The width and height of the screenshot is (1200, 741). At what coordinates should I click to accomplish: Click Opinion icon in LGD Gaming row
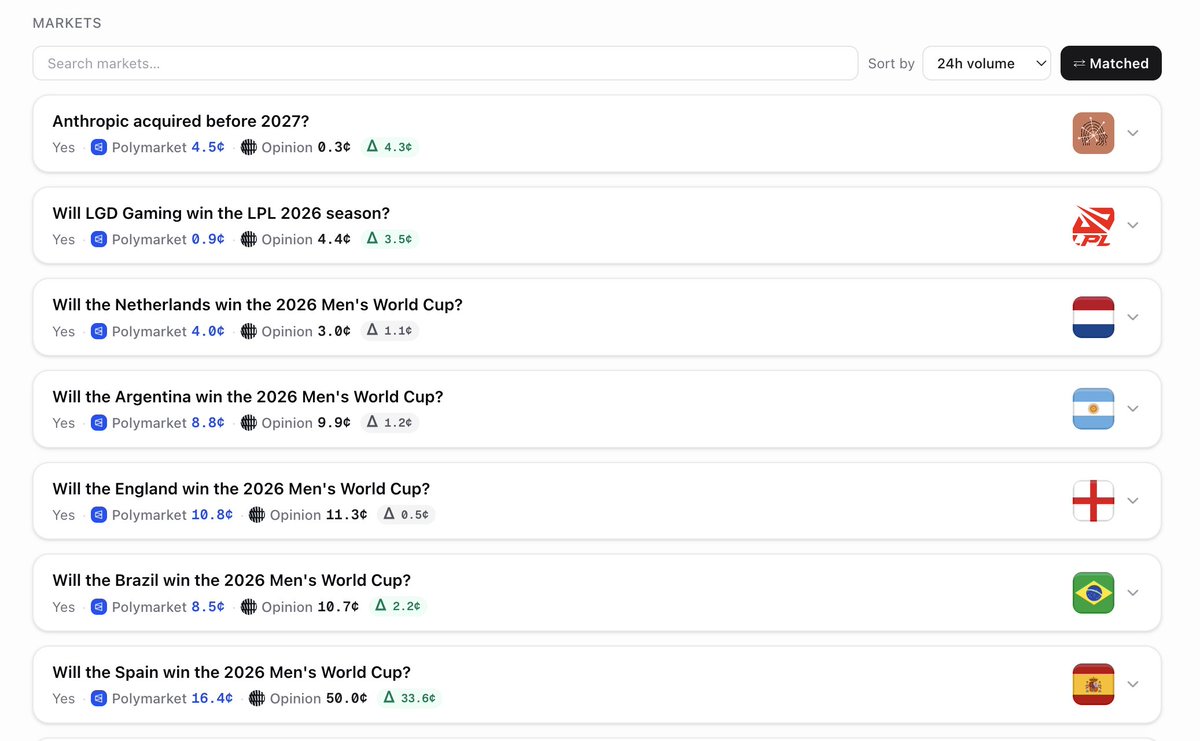249,239
